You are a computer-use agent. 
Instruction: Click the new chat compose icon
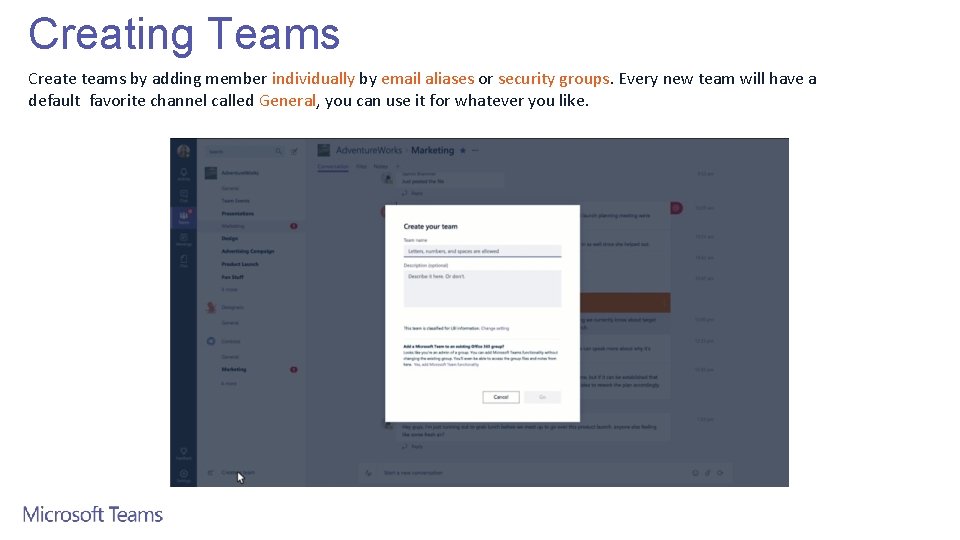click(294, 151)
